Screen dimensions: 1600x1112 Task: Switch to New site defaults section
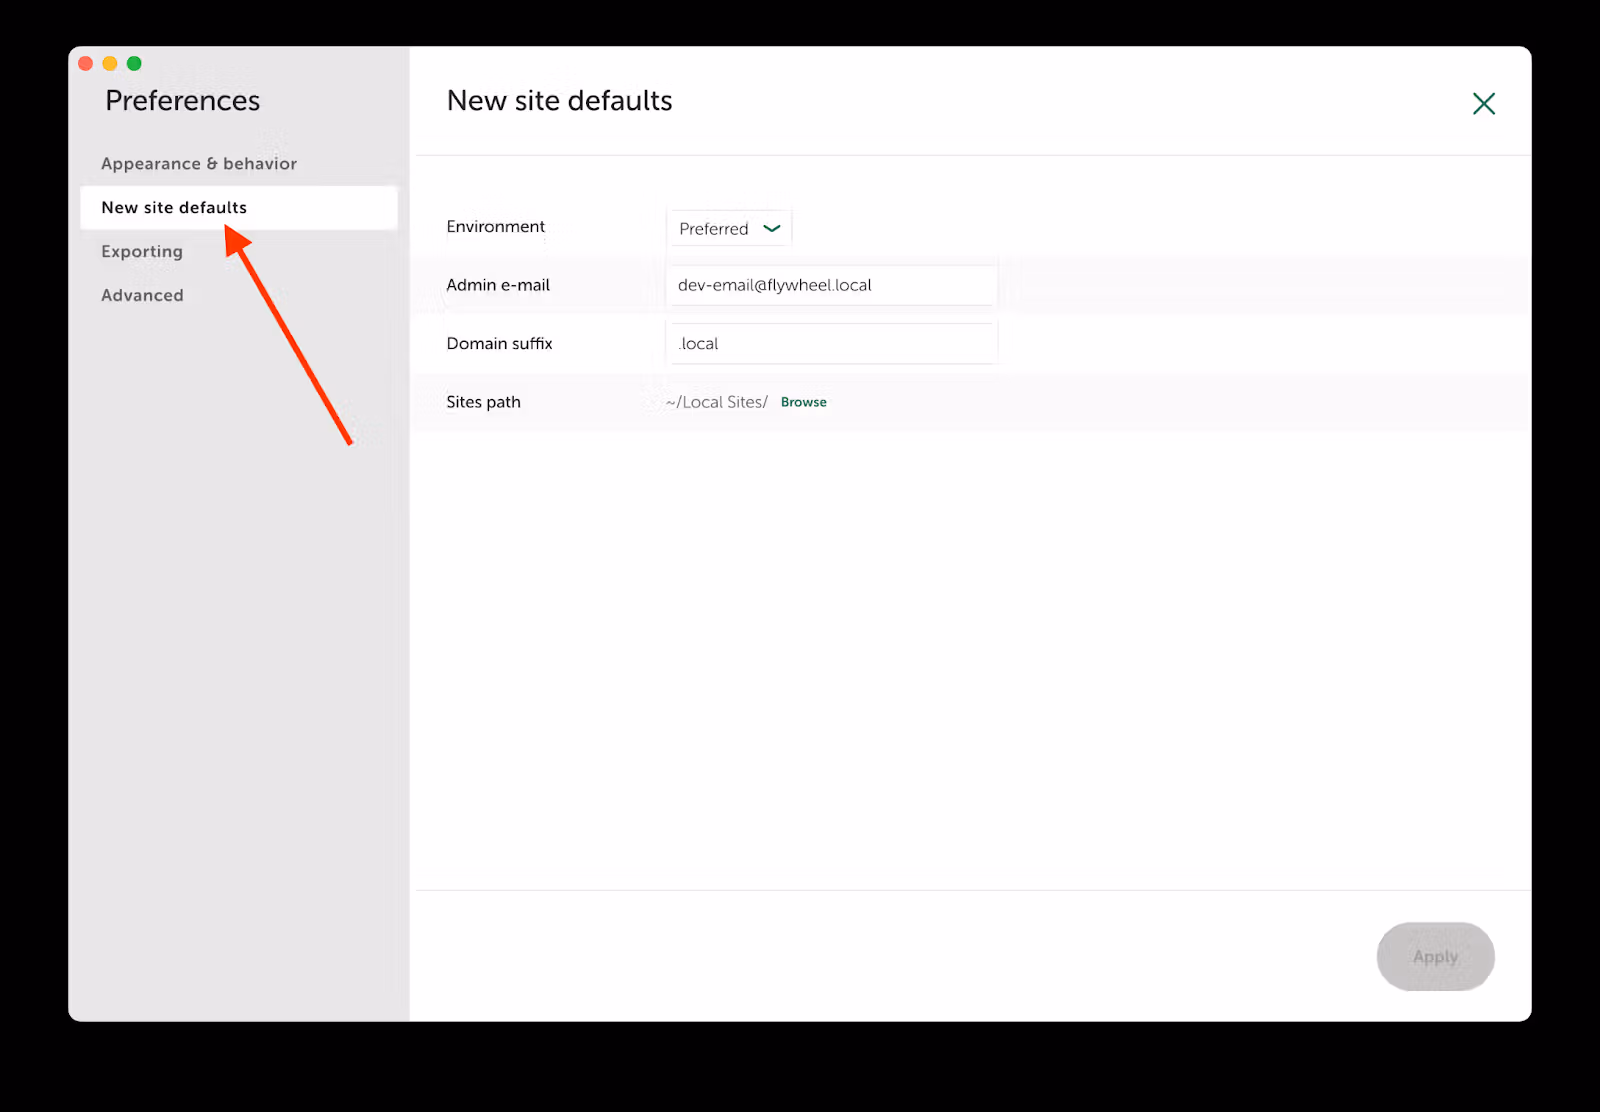(172, 207)
